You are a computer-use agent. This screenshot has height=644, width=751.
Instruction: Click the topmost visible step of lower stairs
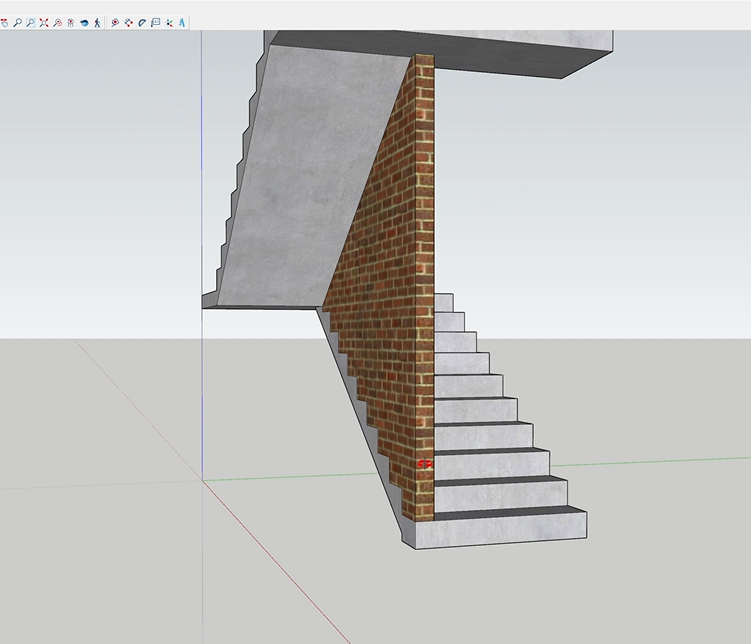(x=443, y=300)
